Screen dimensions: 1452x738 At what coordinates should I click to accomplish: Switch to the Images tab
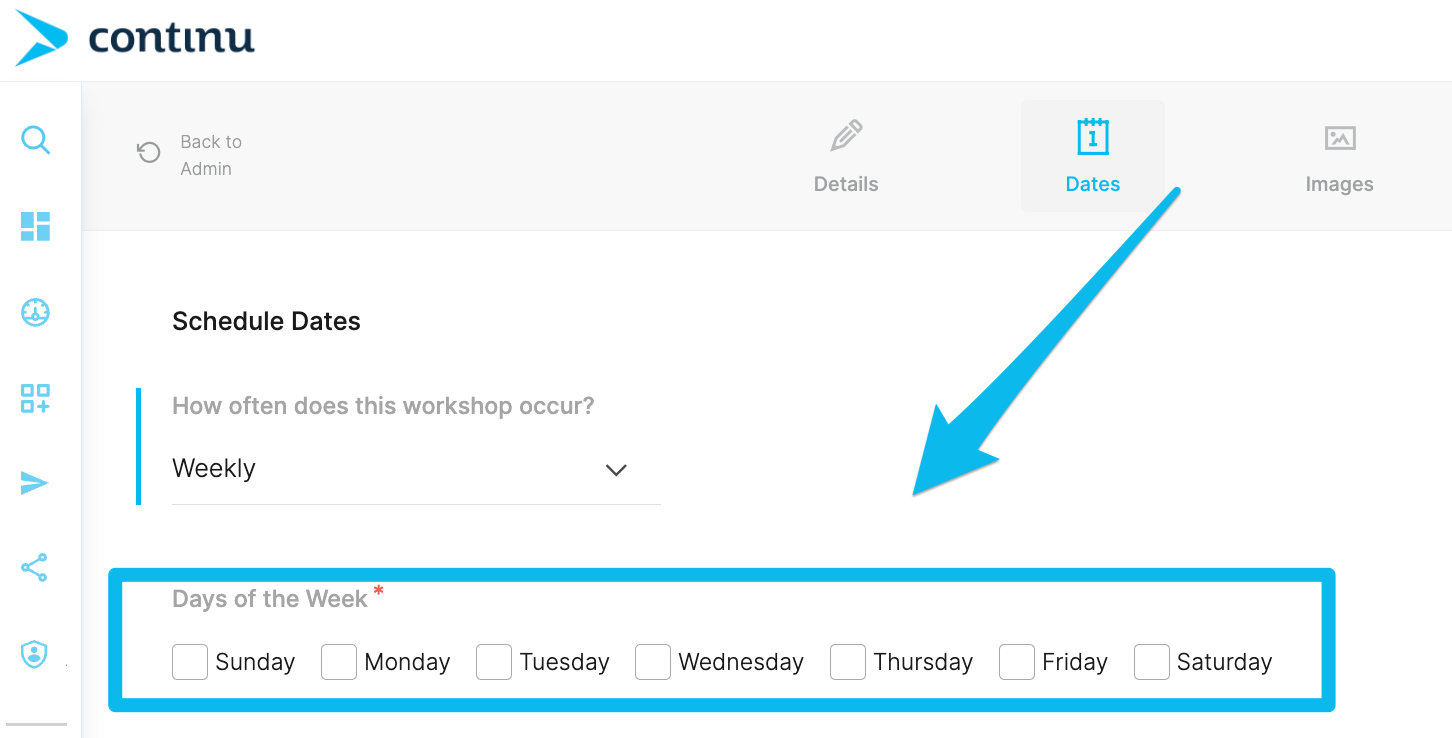[1339, 157]
